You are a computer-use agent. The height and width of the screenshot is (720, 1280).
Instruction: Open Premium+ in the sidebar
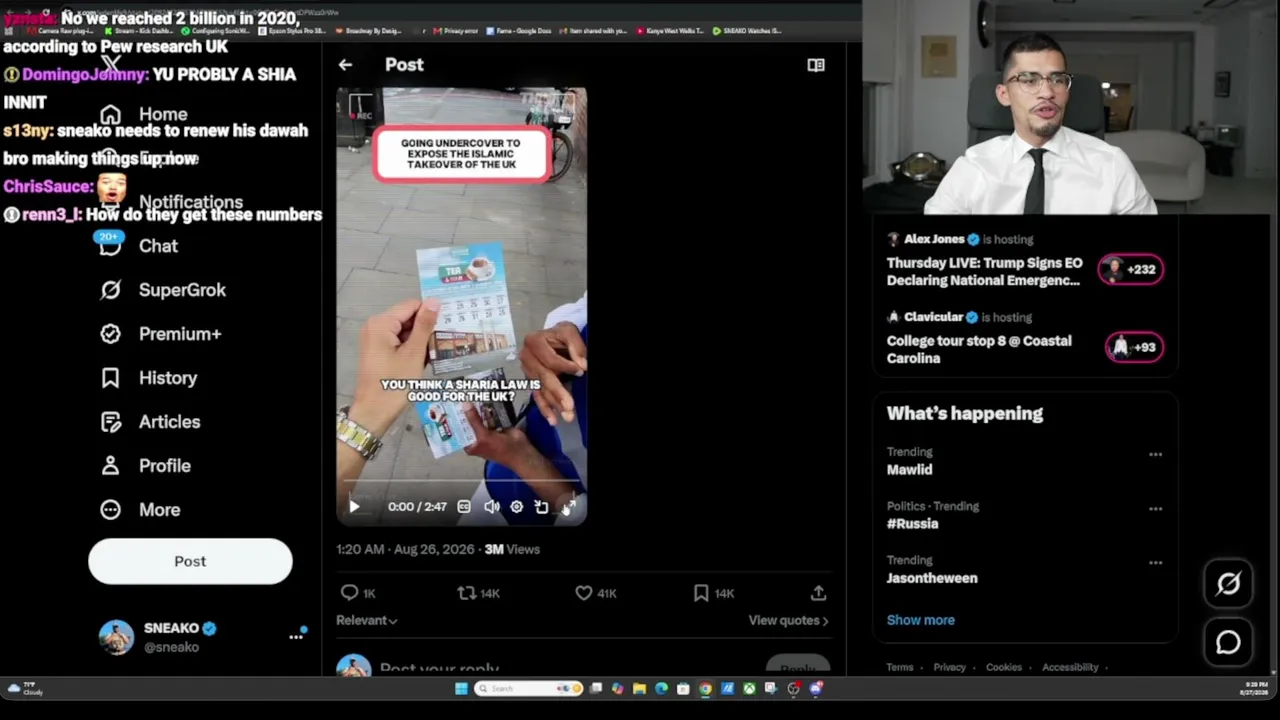coord(161,334)
